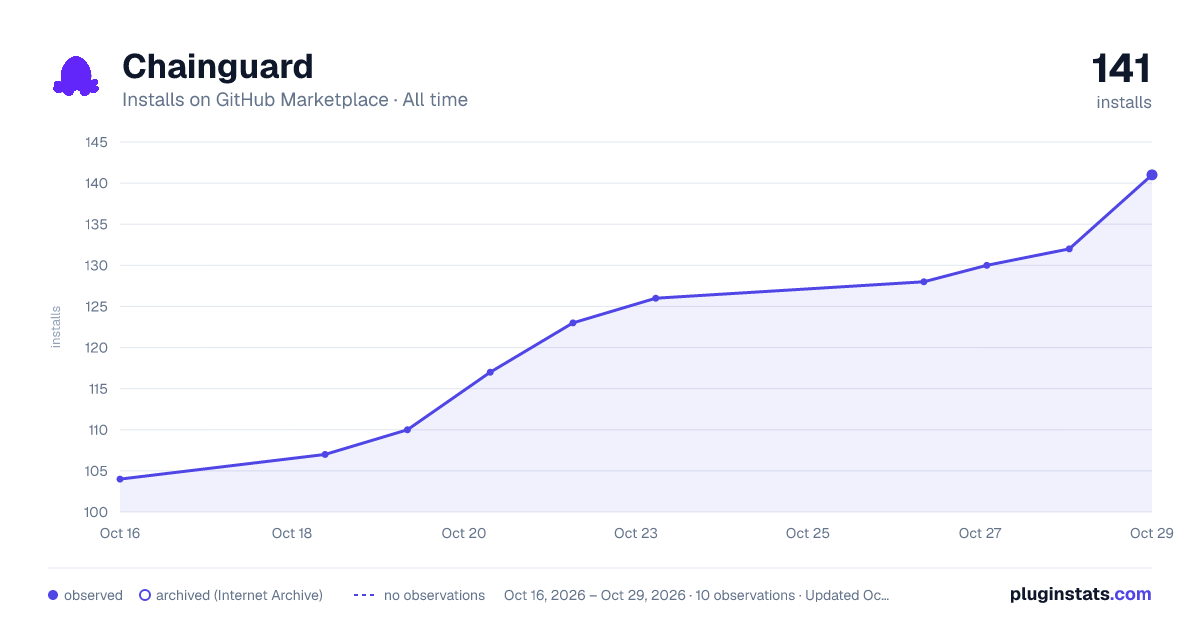This screenshot has height=630, width=1200.
Task: Click the dashed 'no observations' legend line
Action: pyautogui.click(x=364, y=595)
